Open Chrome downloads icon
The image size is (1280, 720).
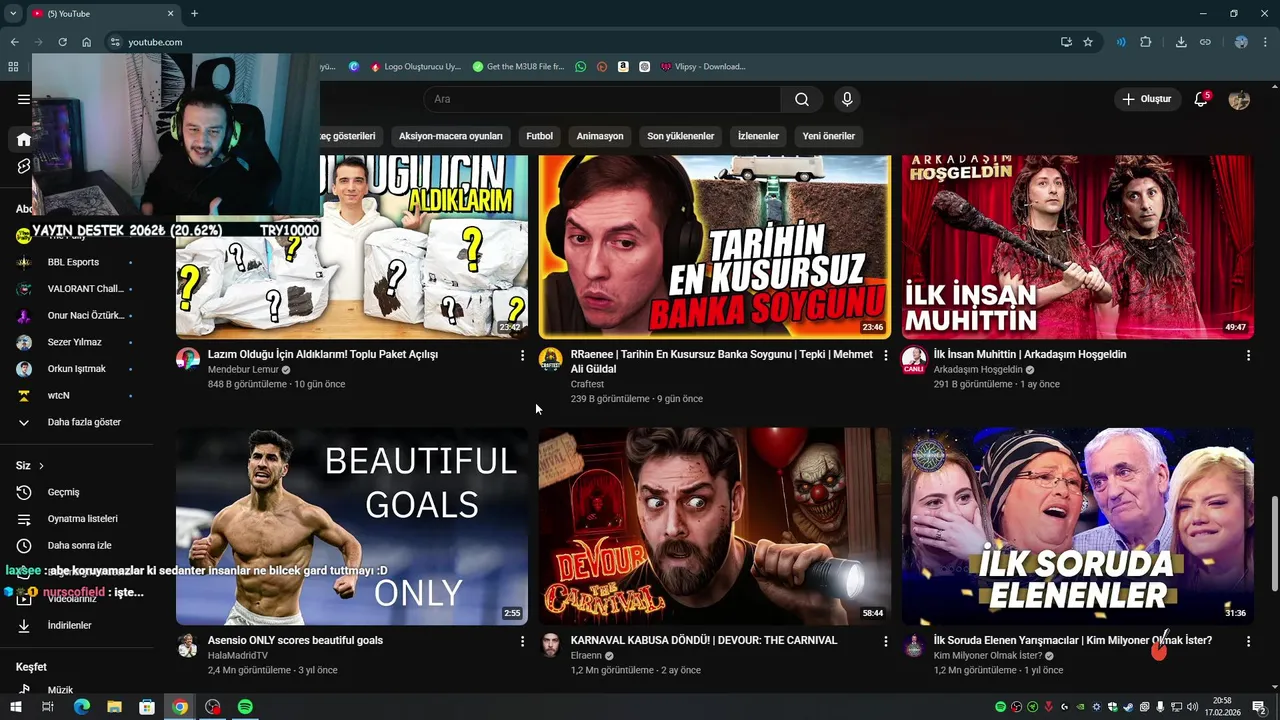[x=1181, y=42]
